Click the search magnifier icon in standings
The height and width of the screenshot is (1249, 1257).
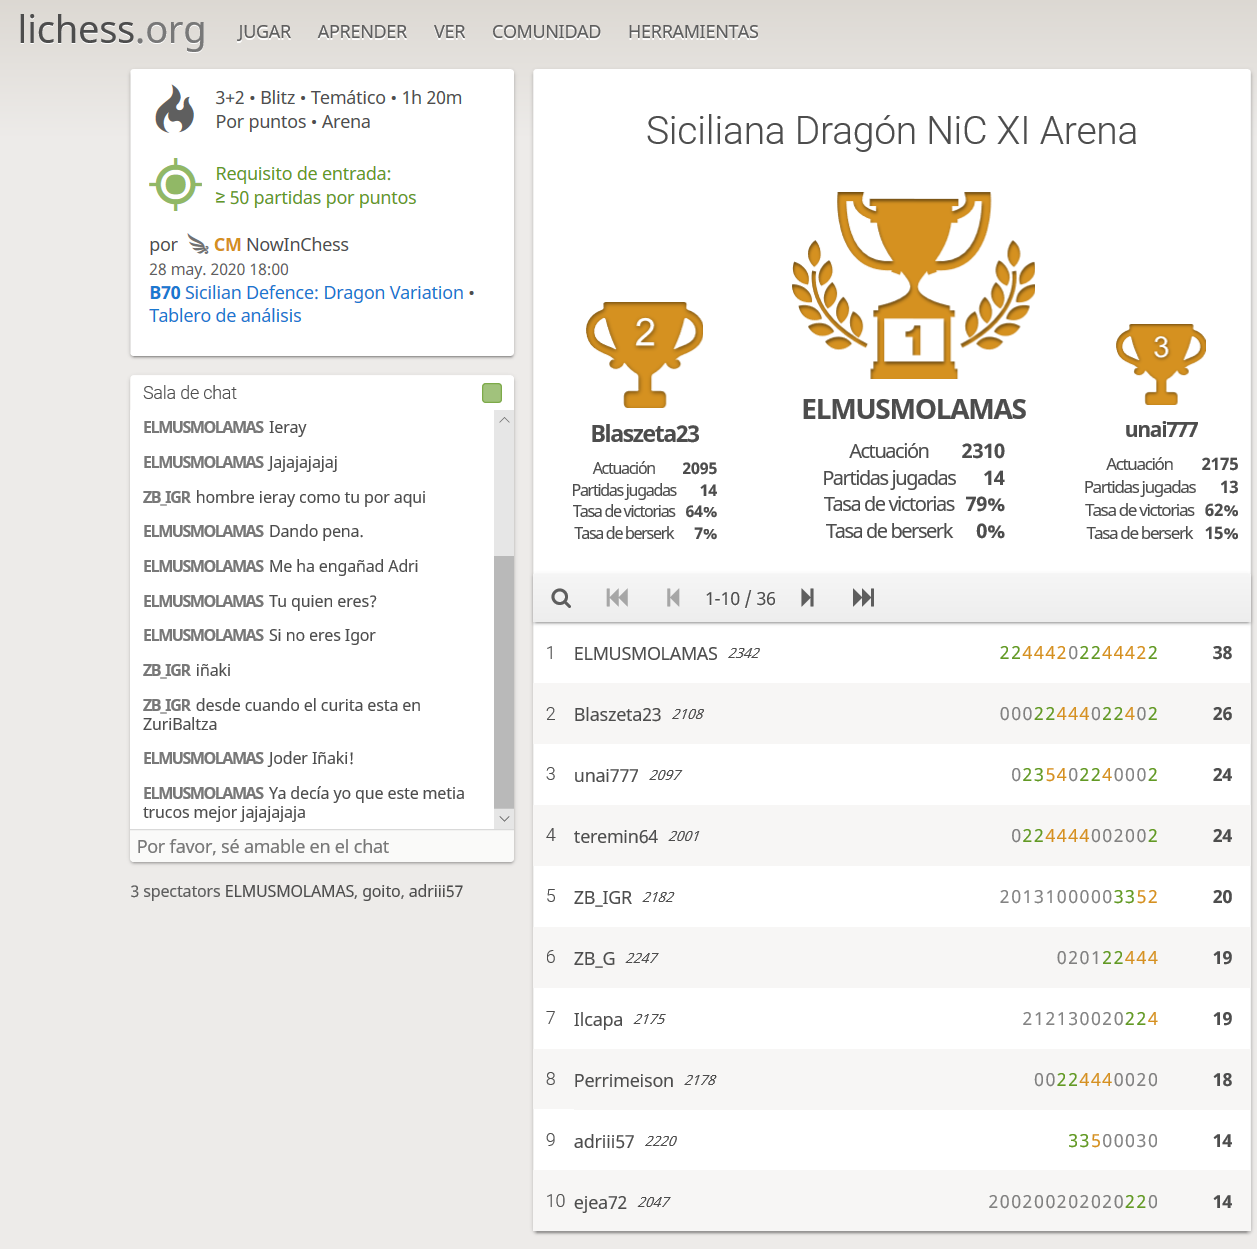coord(561,598)
